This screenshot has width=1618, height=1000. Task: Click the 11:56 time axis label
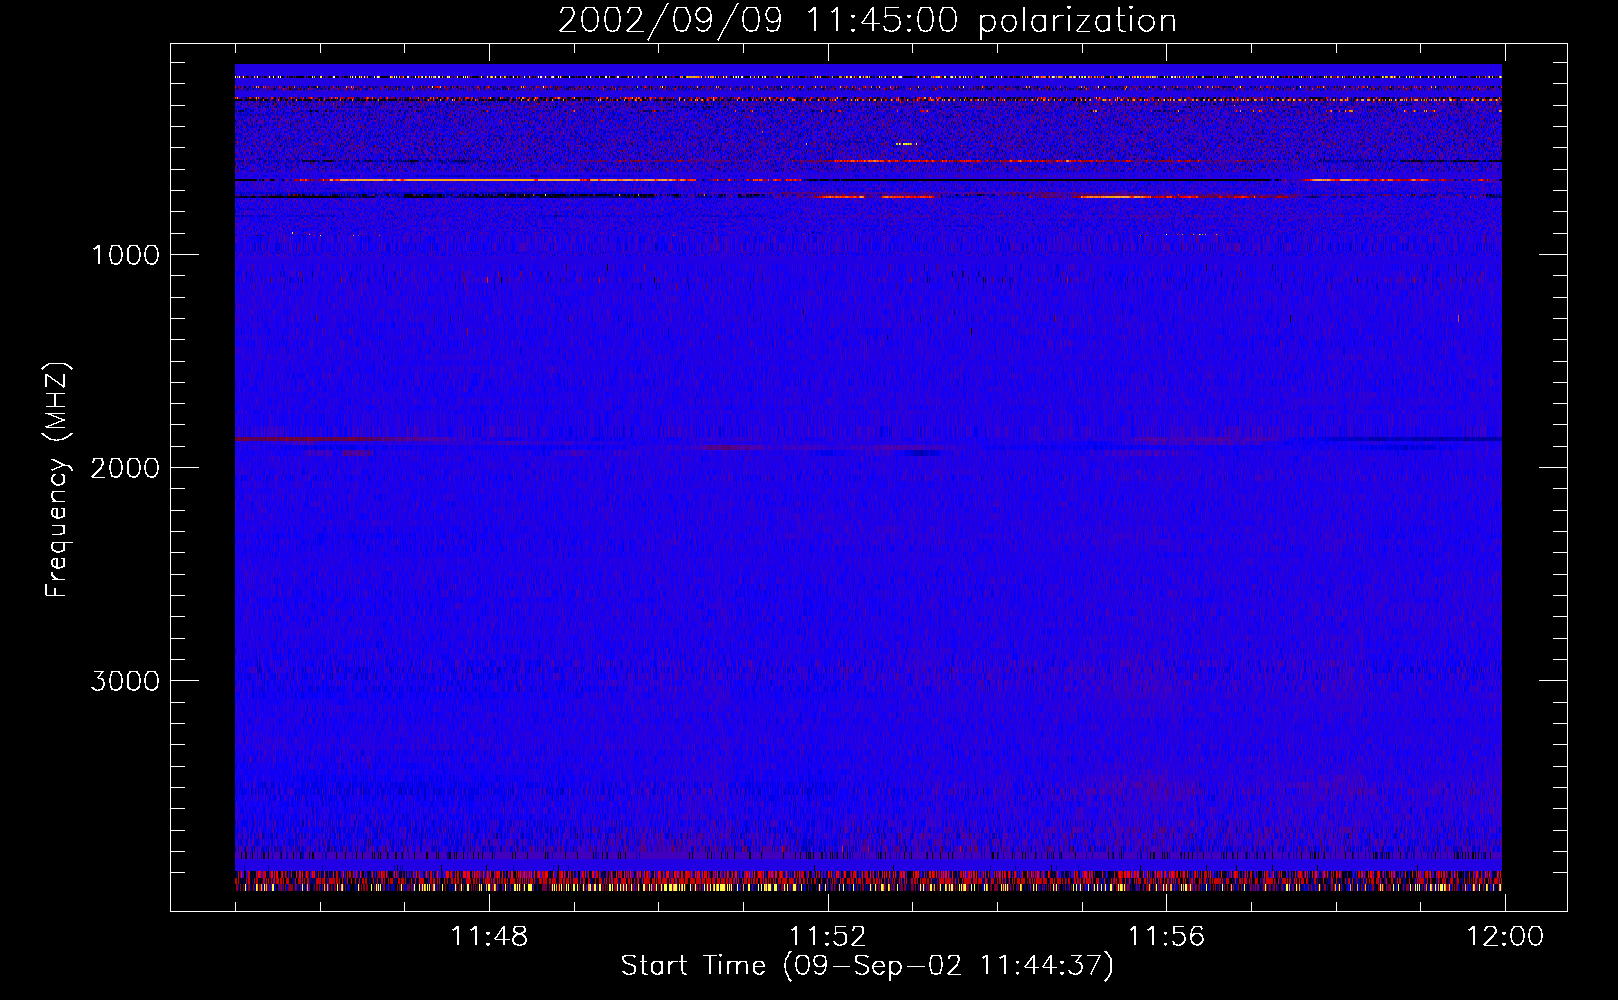click(1166, 937)
